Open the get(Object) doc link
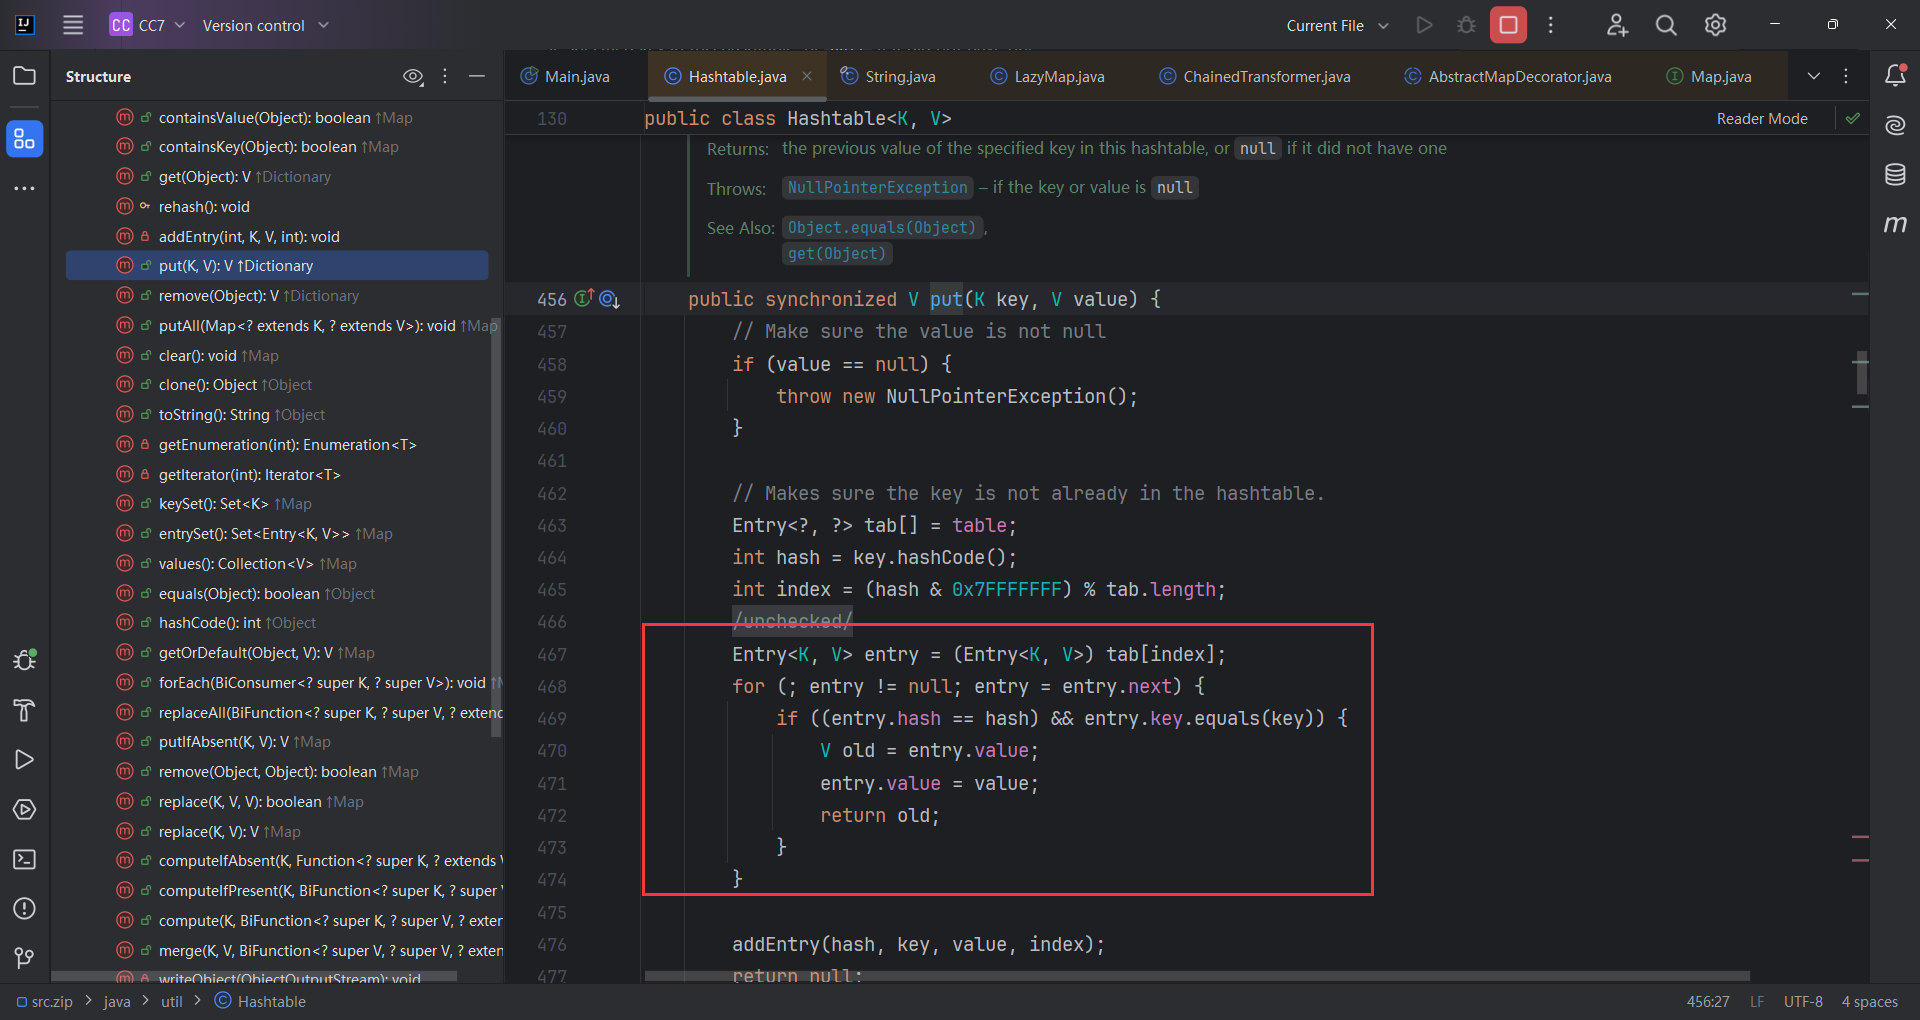This screenshot has width=1920, height=1020. point(837,254)
